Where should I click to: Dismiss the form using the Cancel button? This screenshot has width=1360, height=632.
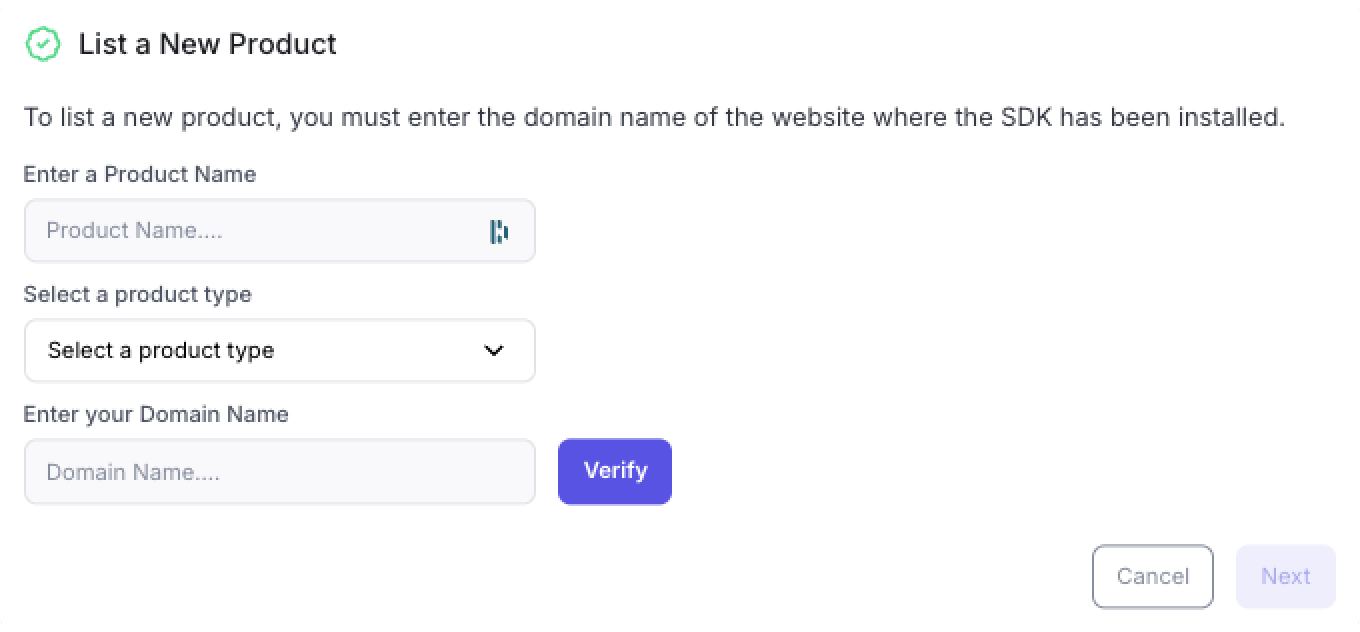(1153, 576)
